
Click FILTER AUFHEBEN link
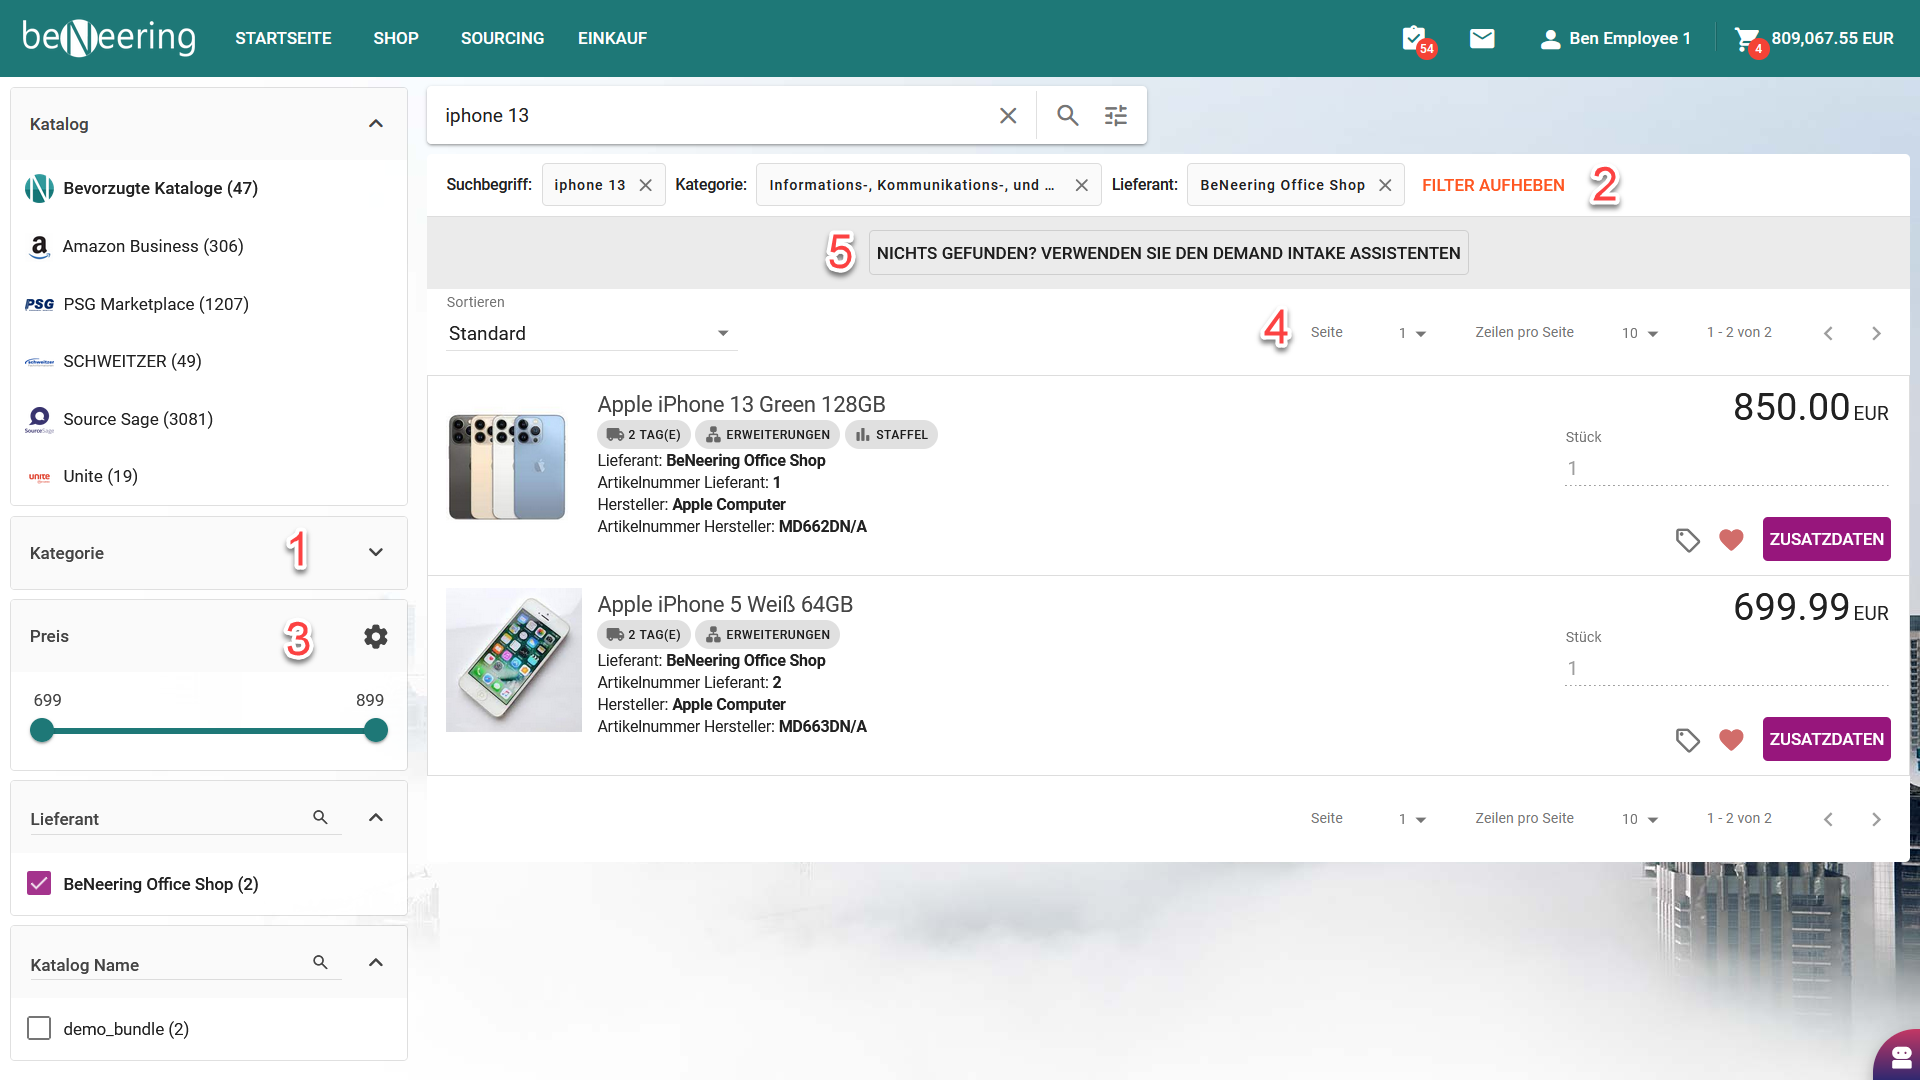pyautogui.click(x=1493, y=186)
